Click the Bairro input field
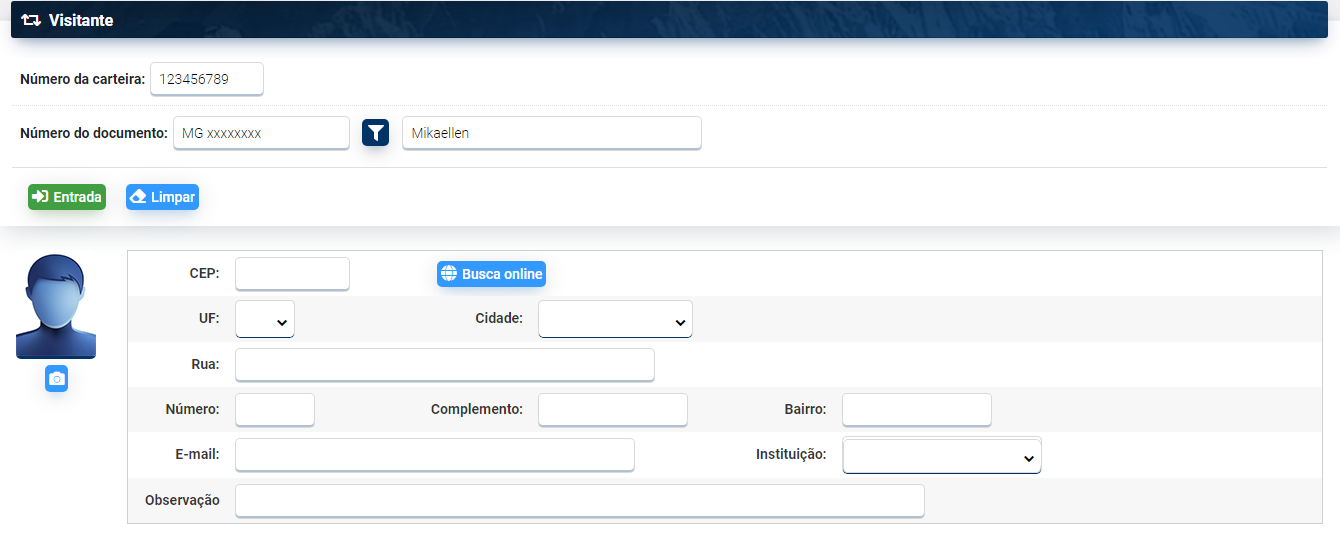This screenshot has width=1340, height=539. pyautogui.click(x=916, y=410)
